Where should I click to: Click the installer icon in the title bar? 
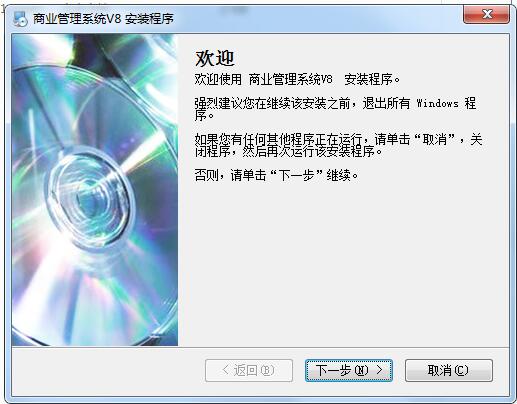(x=20, y=18)
